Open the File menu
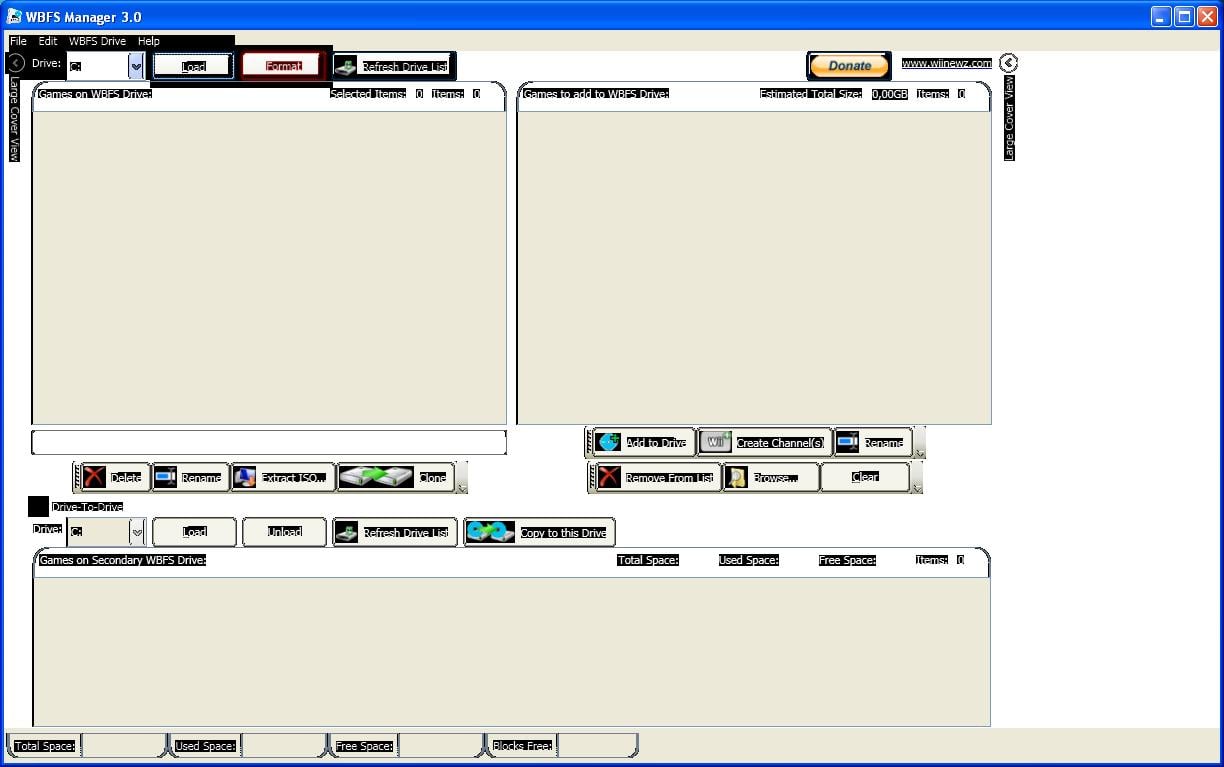 pos(18,41)
